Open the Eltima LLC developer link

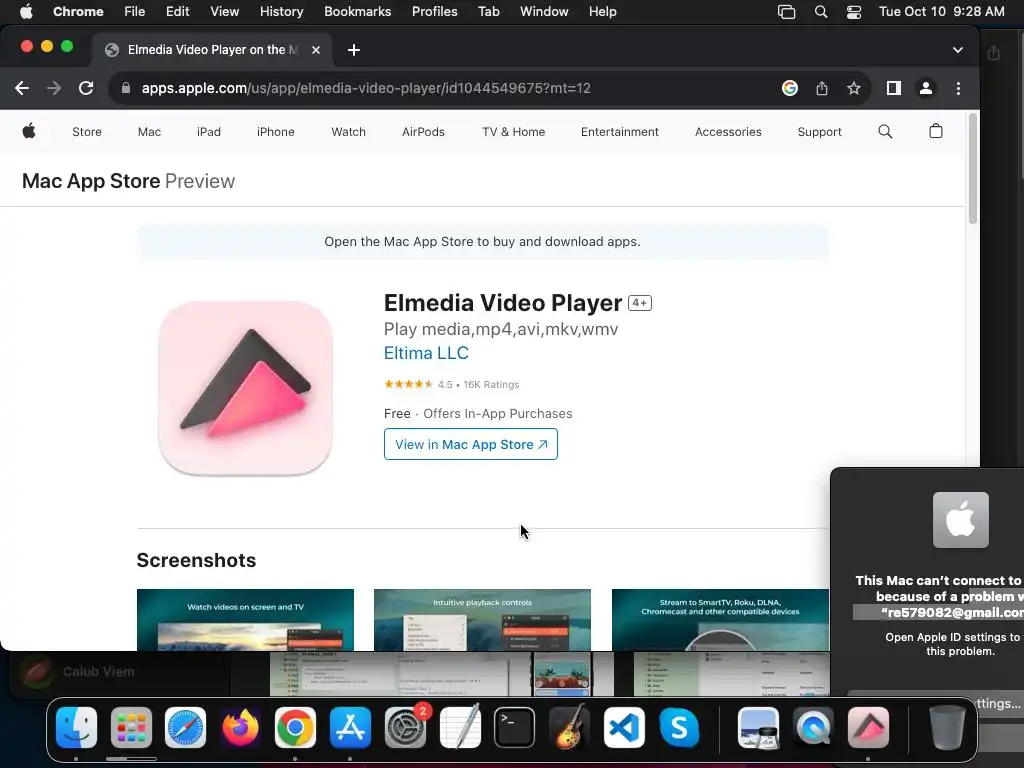[x=426, y=353]
